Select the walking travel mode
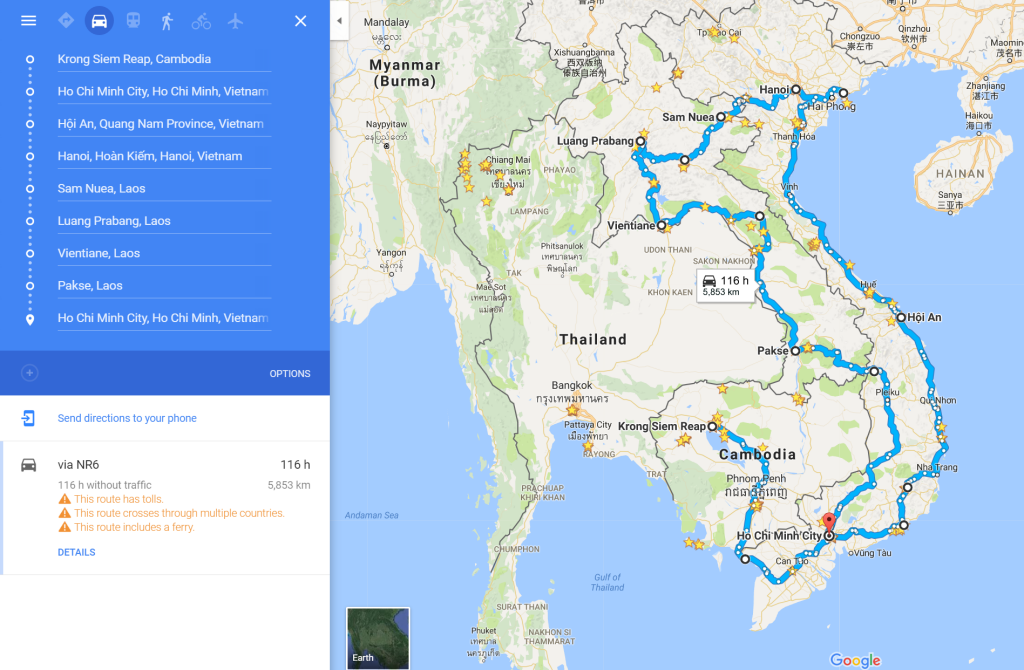The height and width of the screenshot is (670, 1024). (167, 21)
